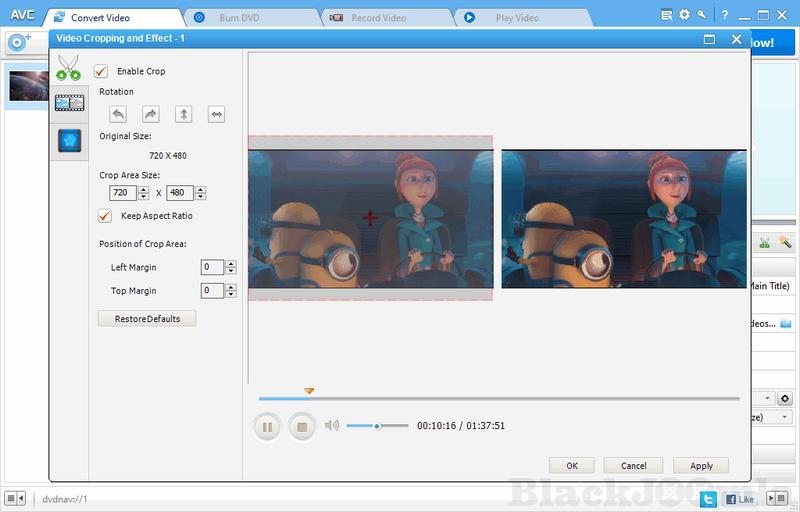Open the Record Video tab
The height and width of the screenshot is (512, 800).
378,17
